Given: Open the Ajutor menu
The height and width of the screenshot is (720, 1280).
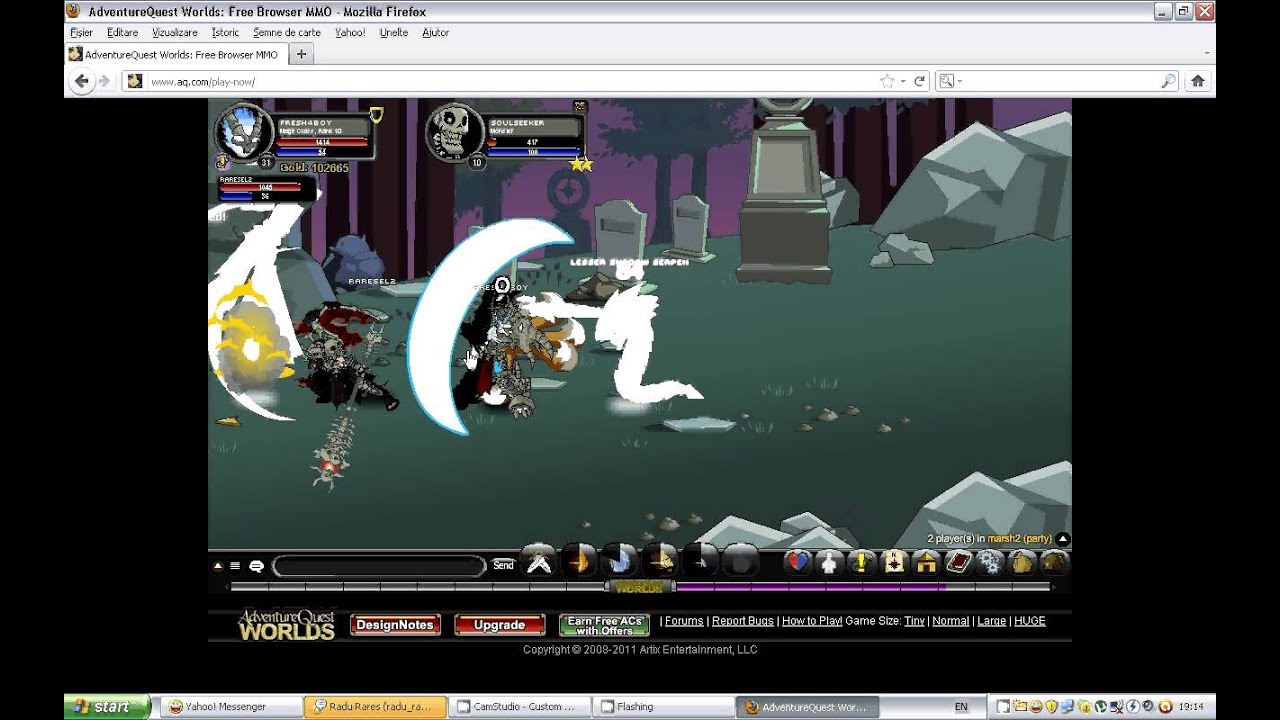Looking at the screenshot, I should click(x=436, y=32).
